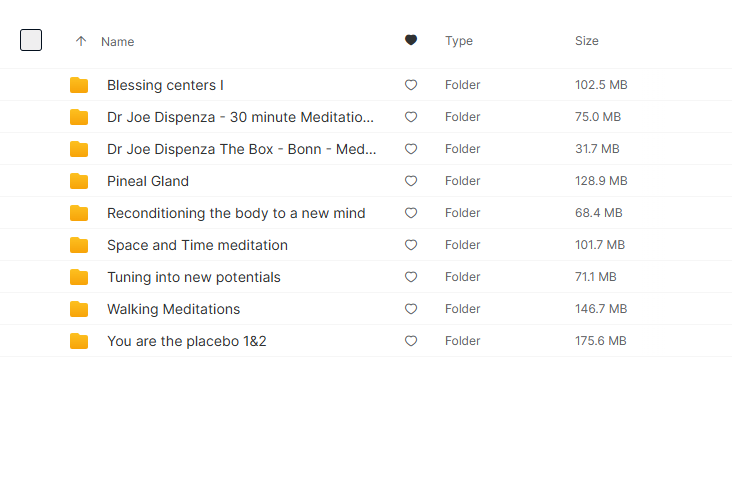Image resolution: width=732 pixels, height=478 pixels.
Task: Click the filled heart favorites column header
Action: pyautogui.click(x=411, y=41)
